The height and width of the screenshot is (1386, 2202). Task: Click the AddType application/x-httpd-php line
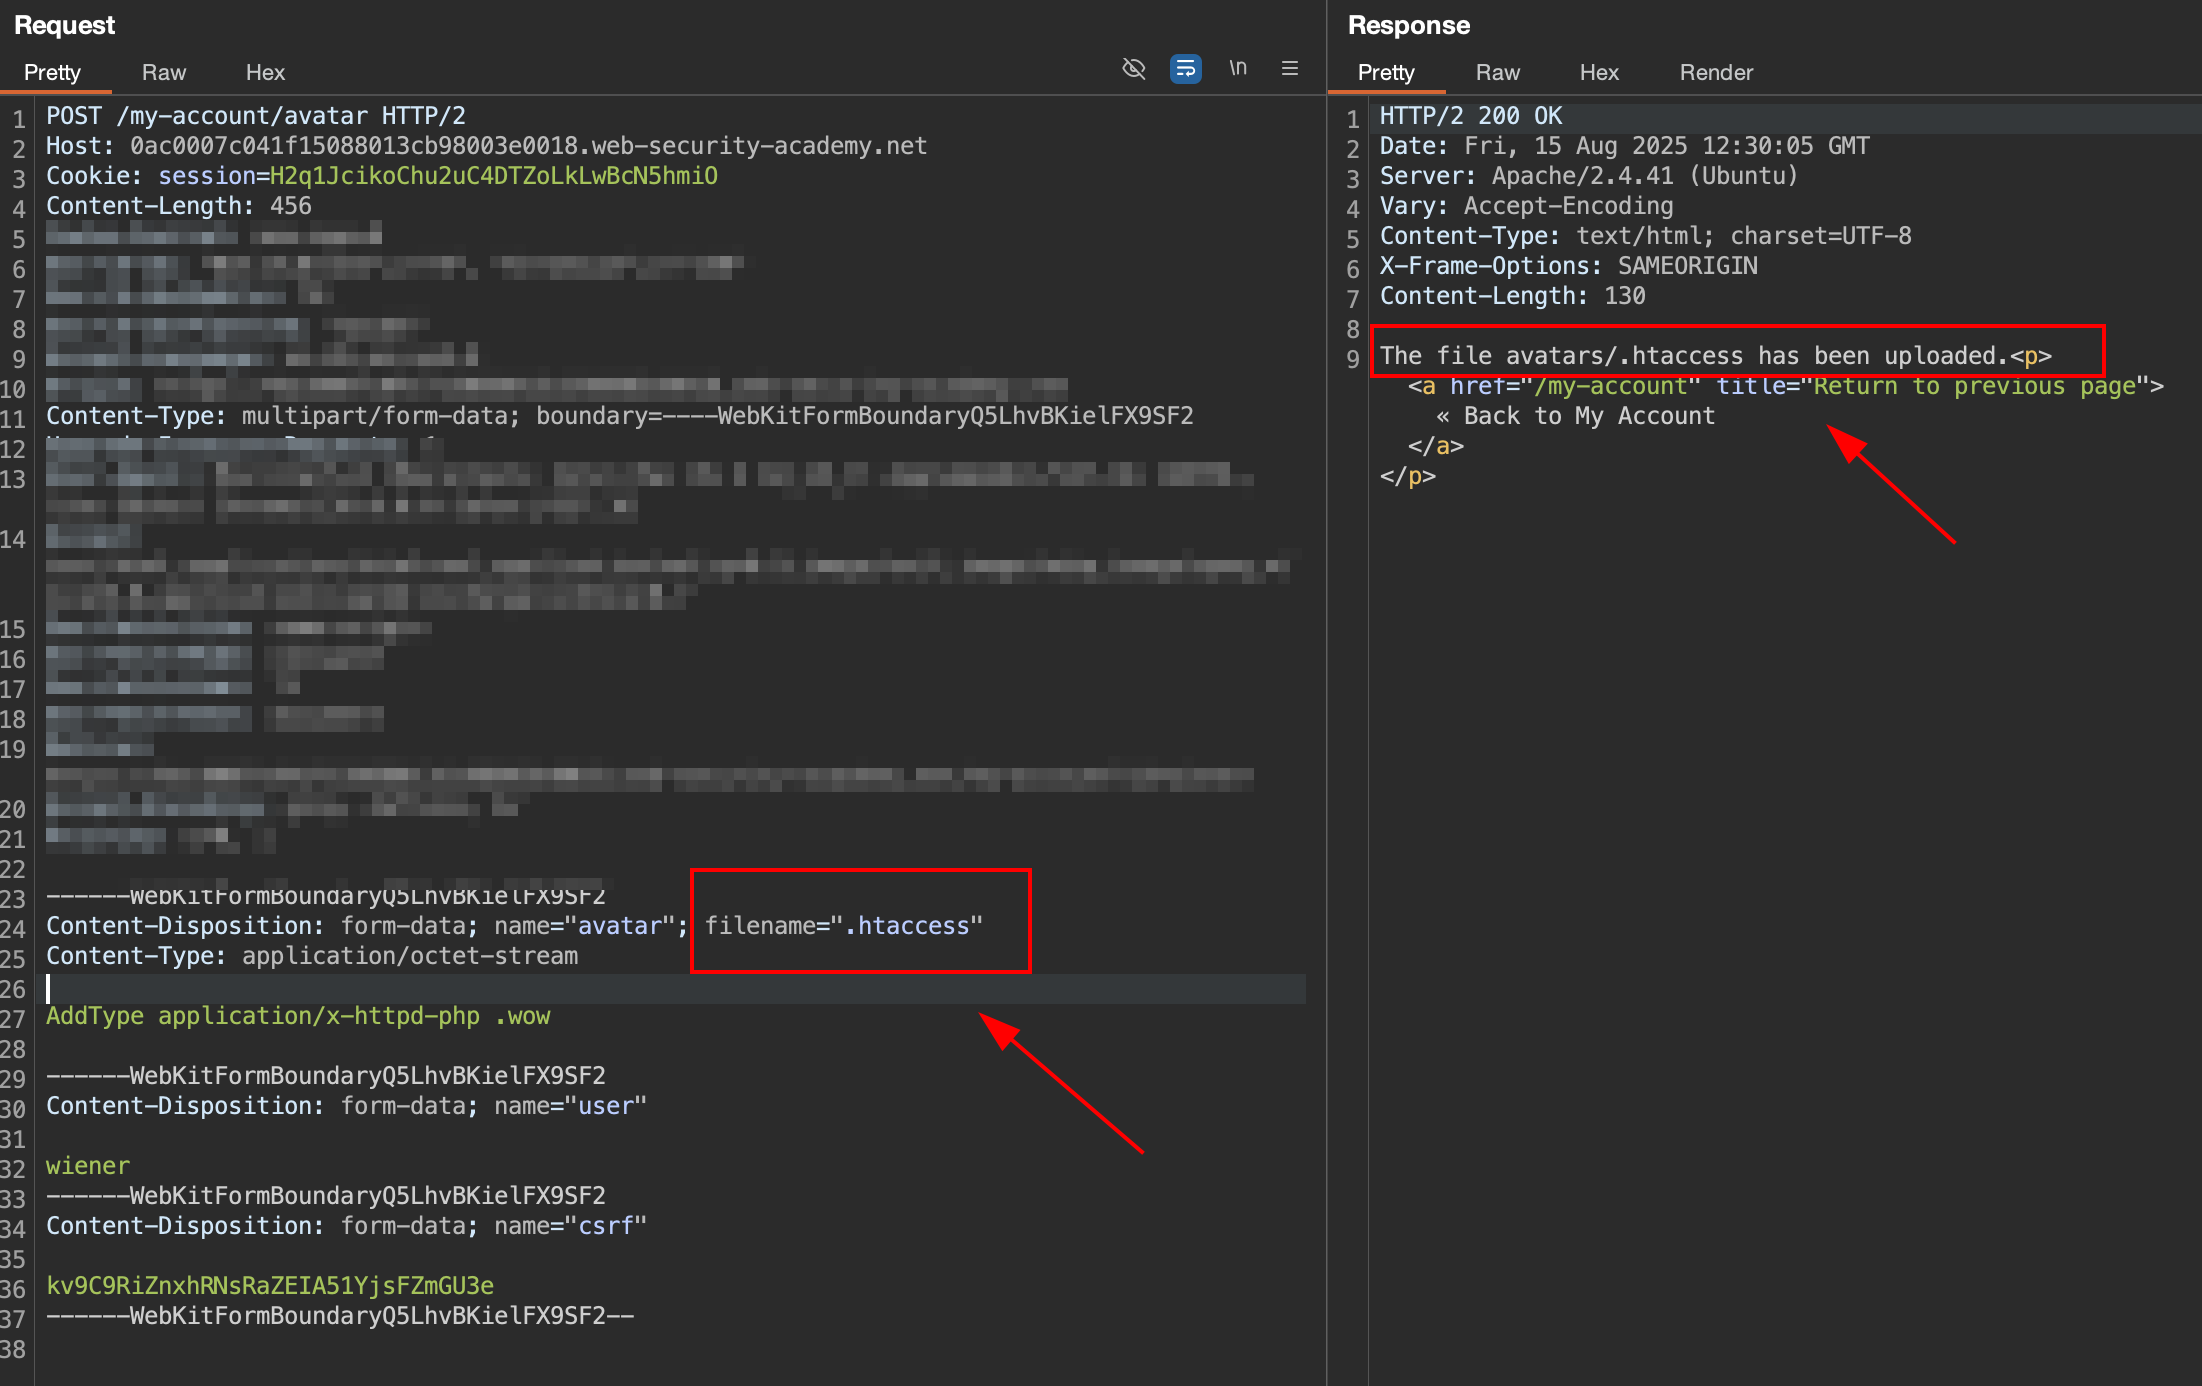pyautogui.click(x=298, y=1016)
